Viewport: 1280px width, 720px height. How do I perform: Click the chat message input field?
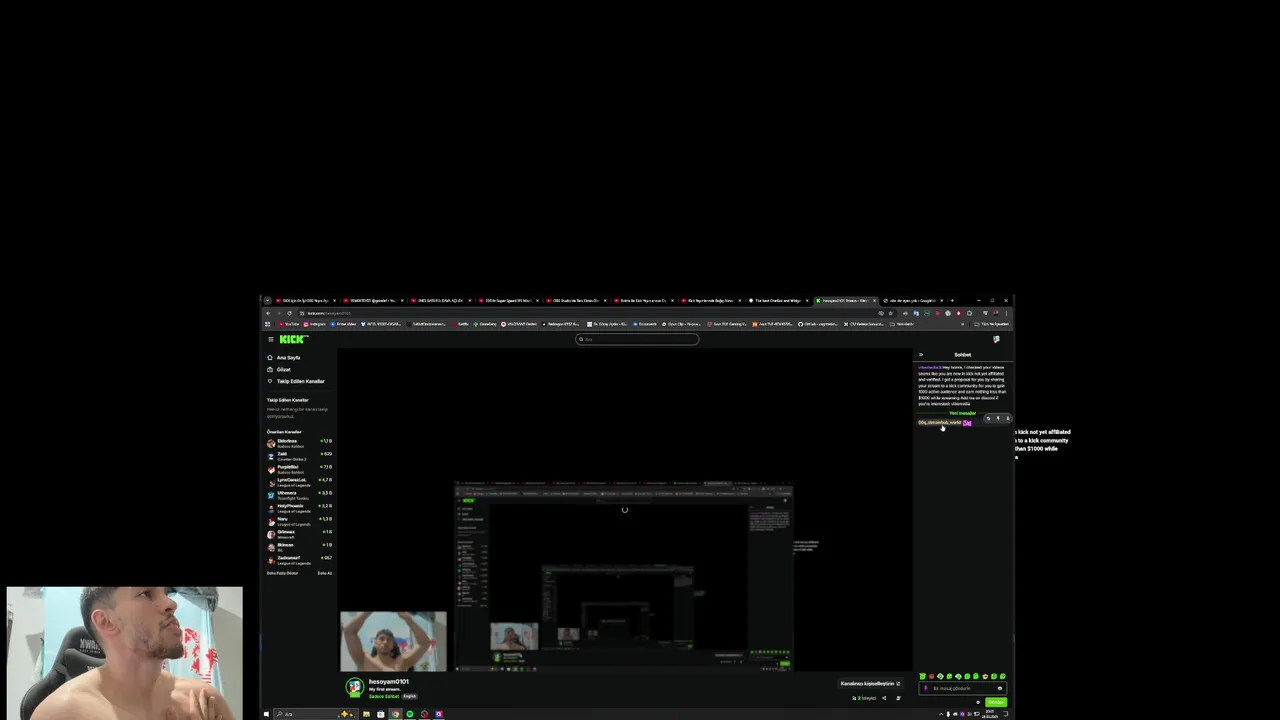(962, 688)
